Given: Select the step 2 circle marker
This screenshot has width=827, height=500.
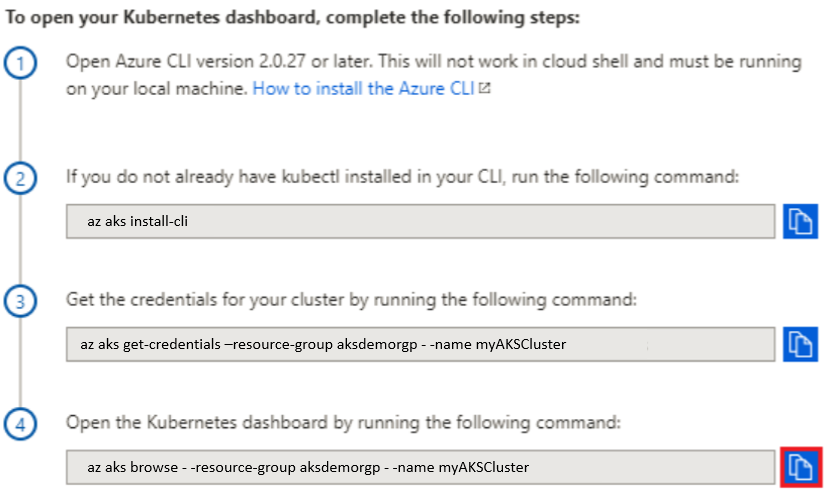Looking at the screenshot, I should coord(20,178).
